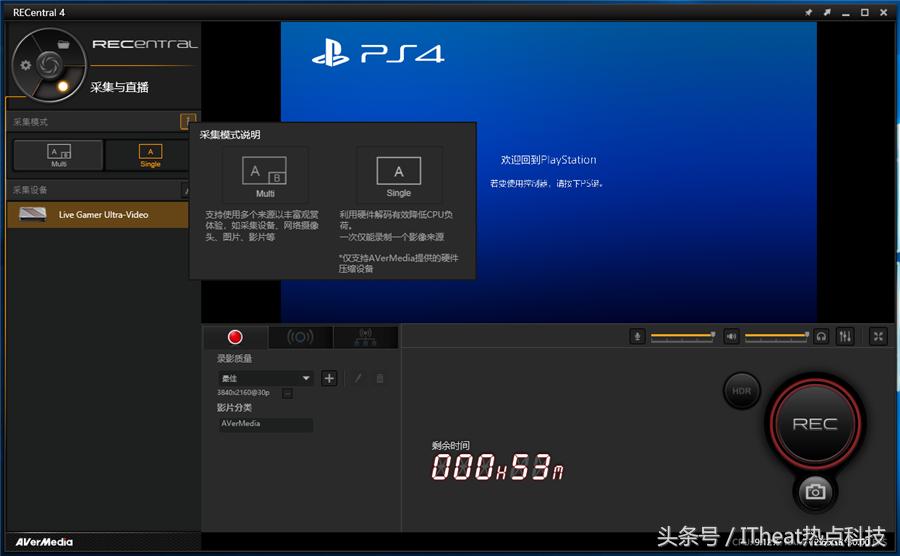Open the recording quality dropdown
The height and width of the screenshot is (556, 900).
click(x=266, y=378)
